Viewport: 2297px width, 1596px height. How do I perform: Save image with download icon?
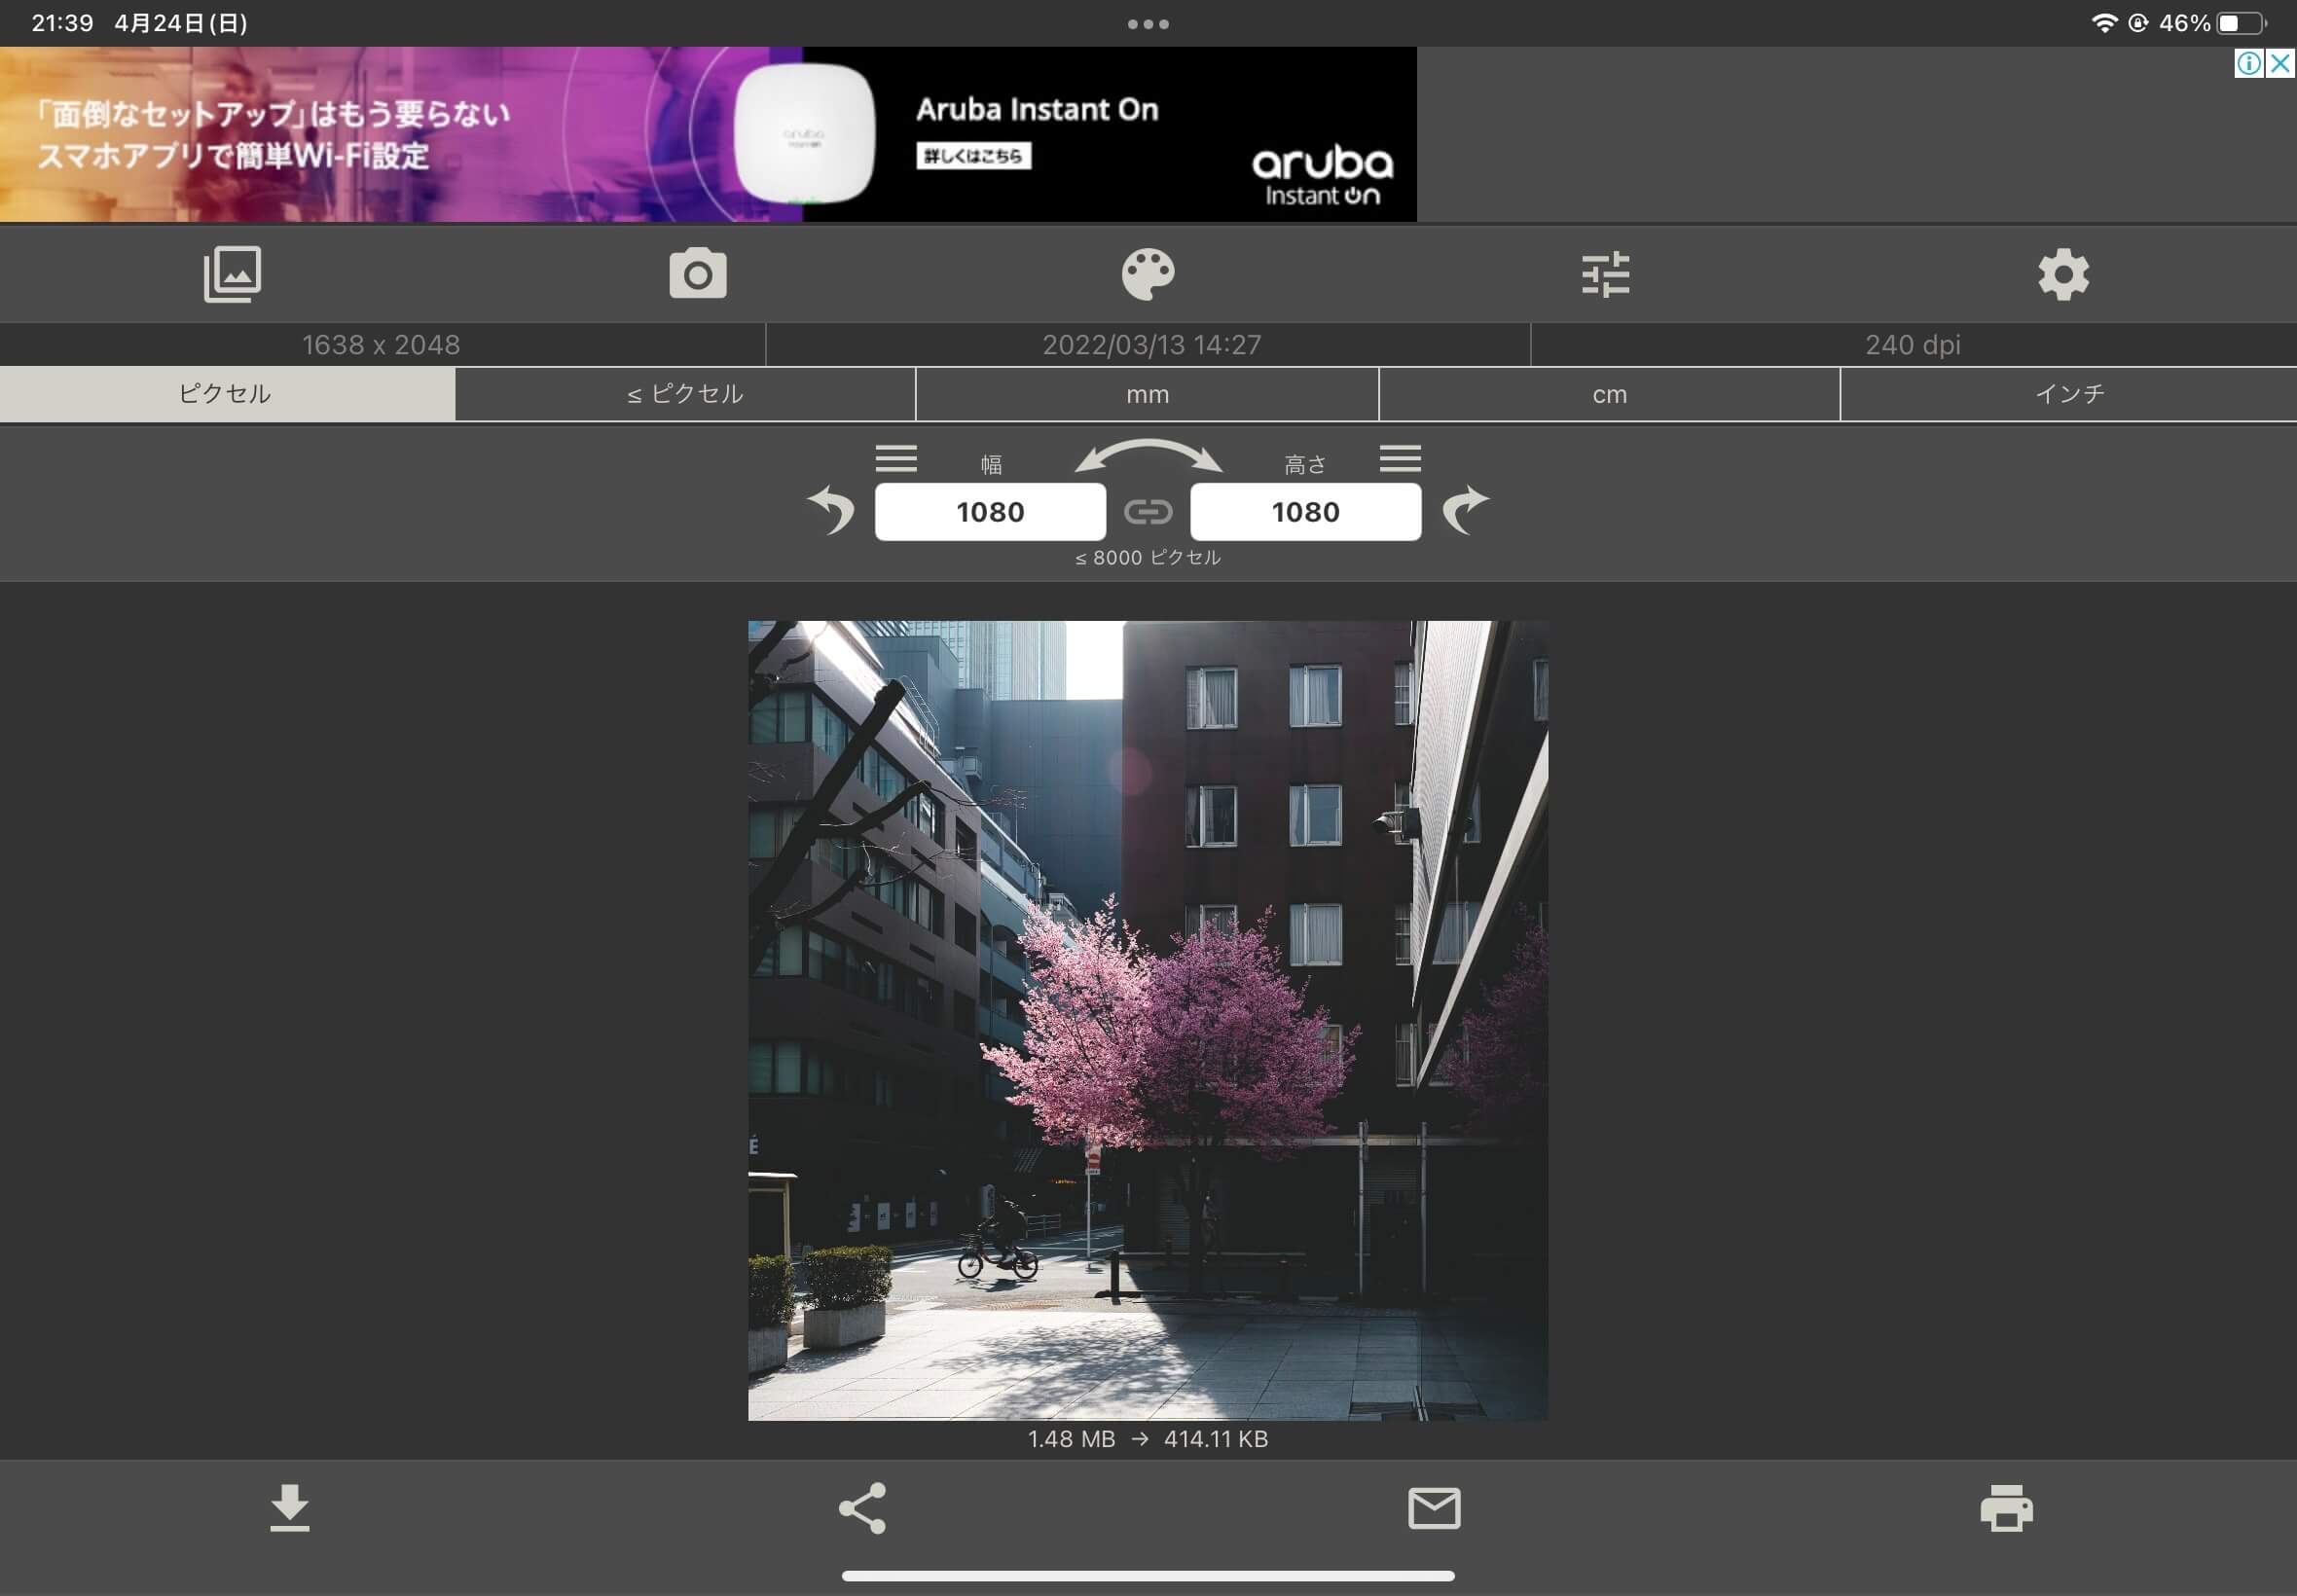point(290,1508)
